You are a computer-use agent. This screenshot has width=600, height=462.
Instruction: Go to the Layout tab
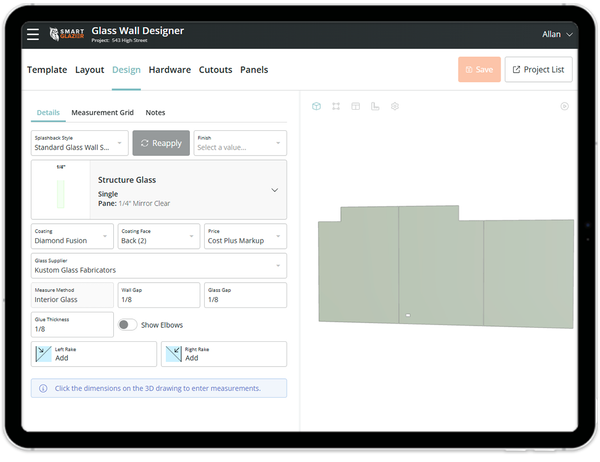90,70
